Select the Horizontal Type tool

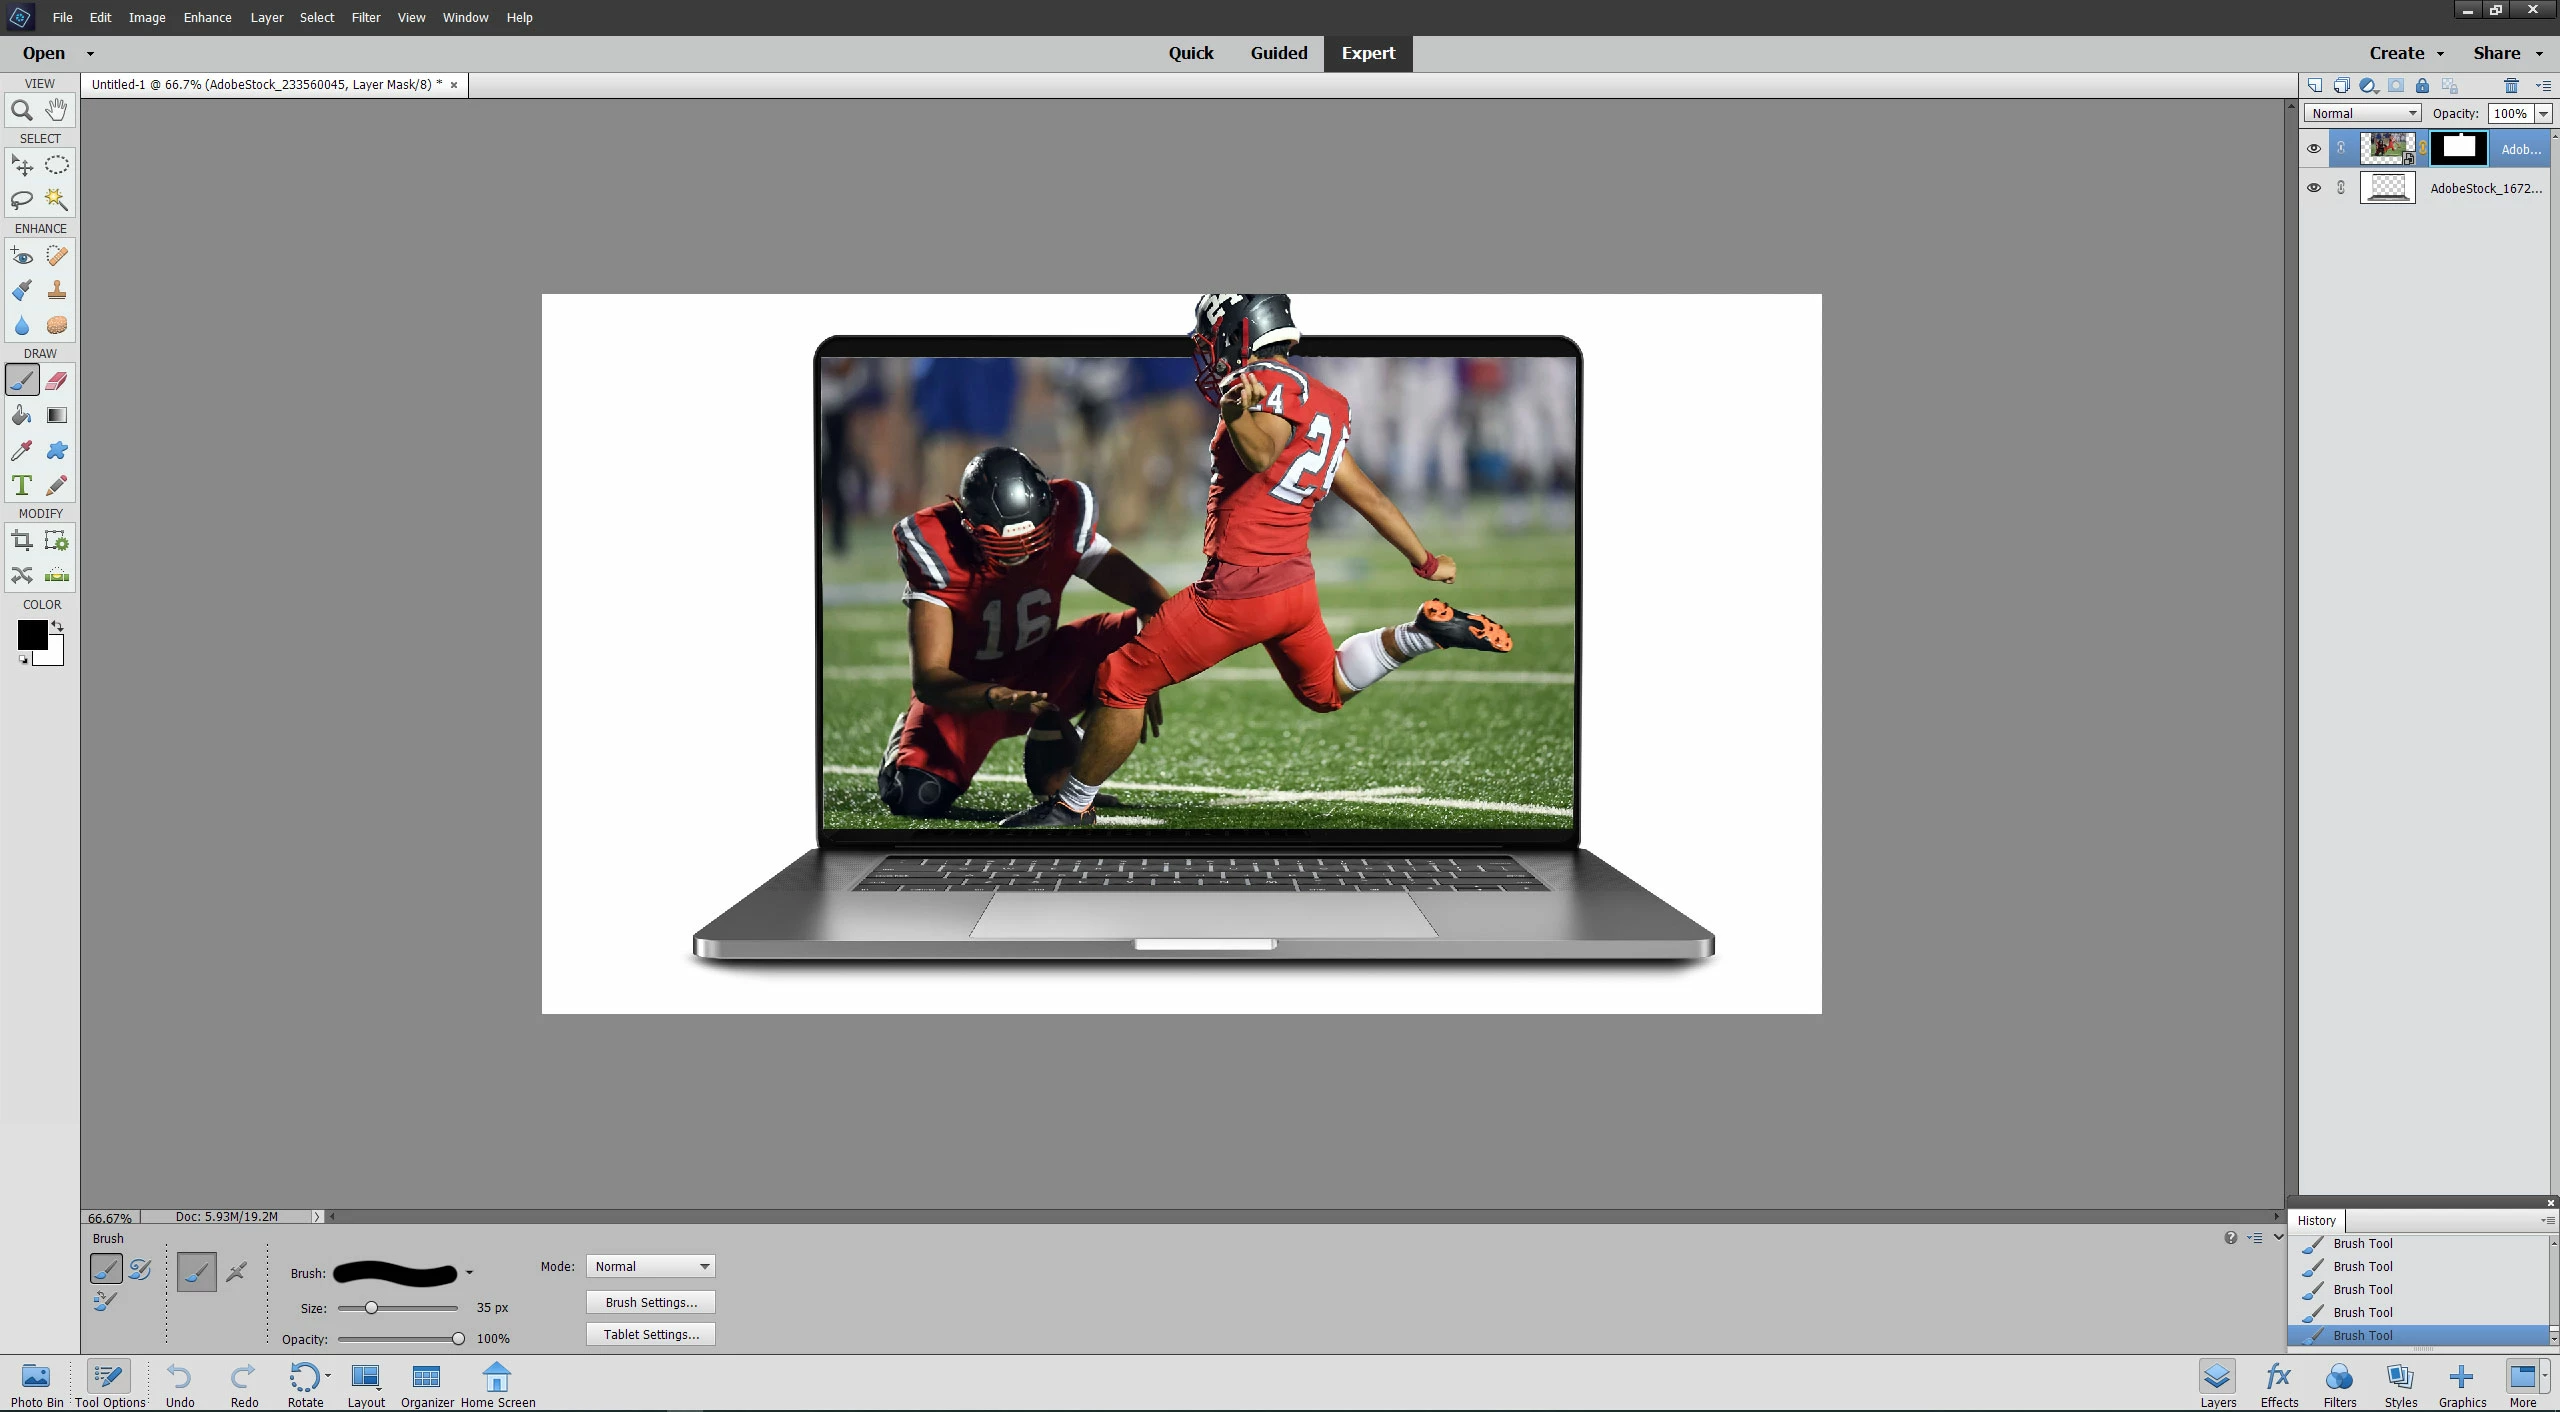click(21, 486)
